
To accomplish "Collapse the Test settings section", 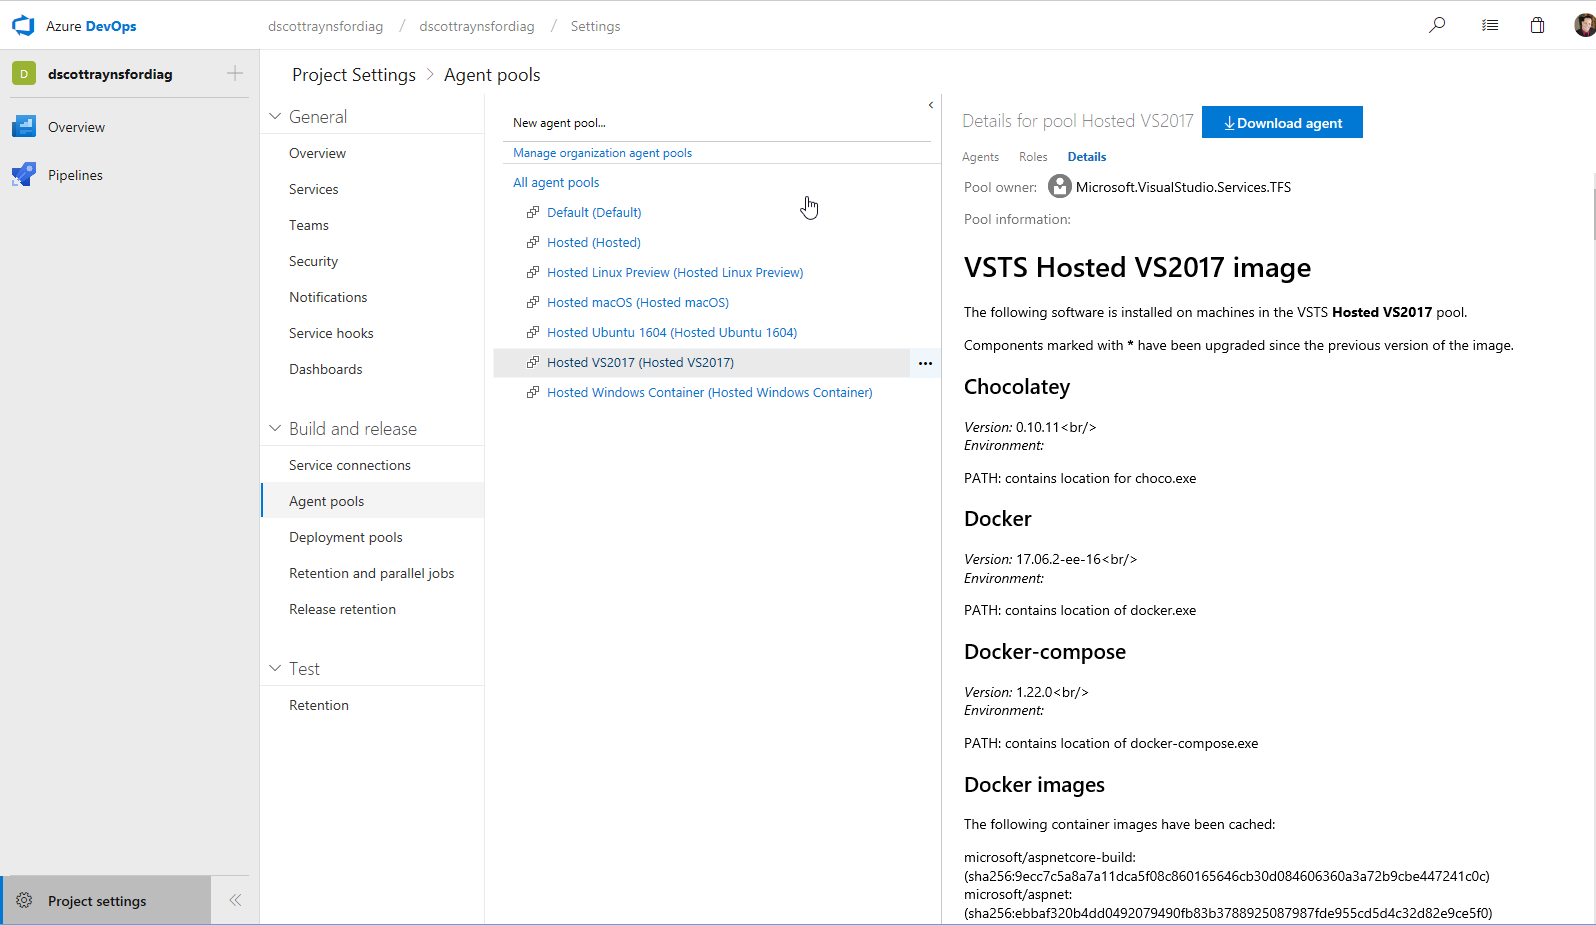I will point(276,669).
